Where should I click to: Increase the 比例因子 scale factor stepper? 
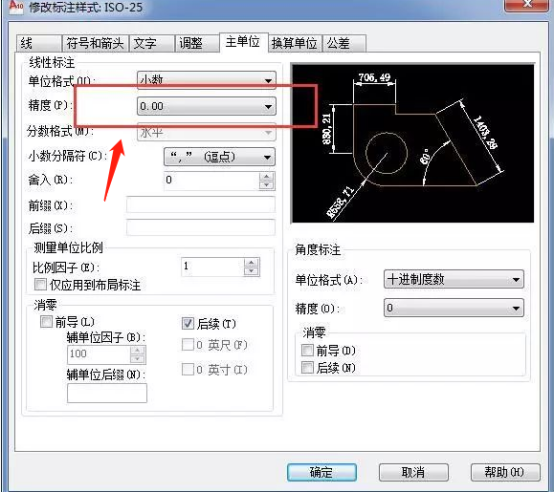click(251, 262)
